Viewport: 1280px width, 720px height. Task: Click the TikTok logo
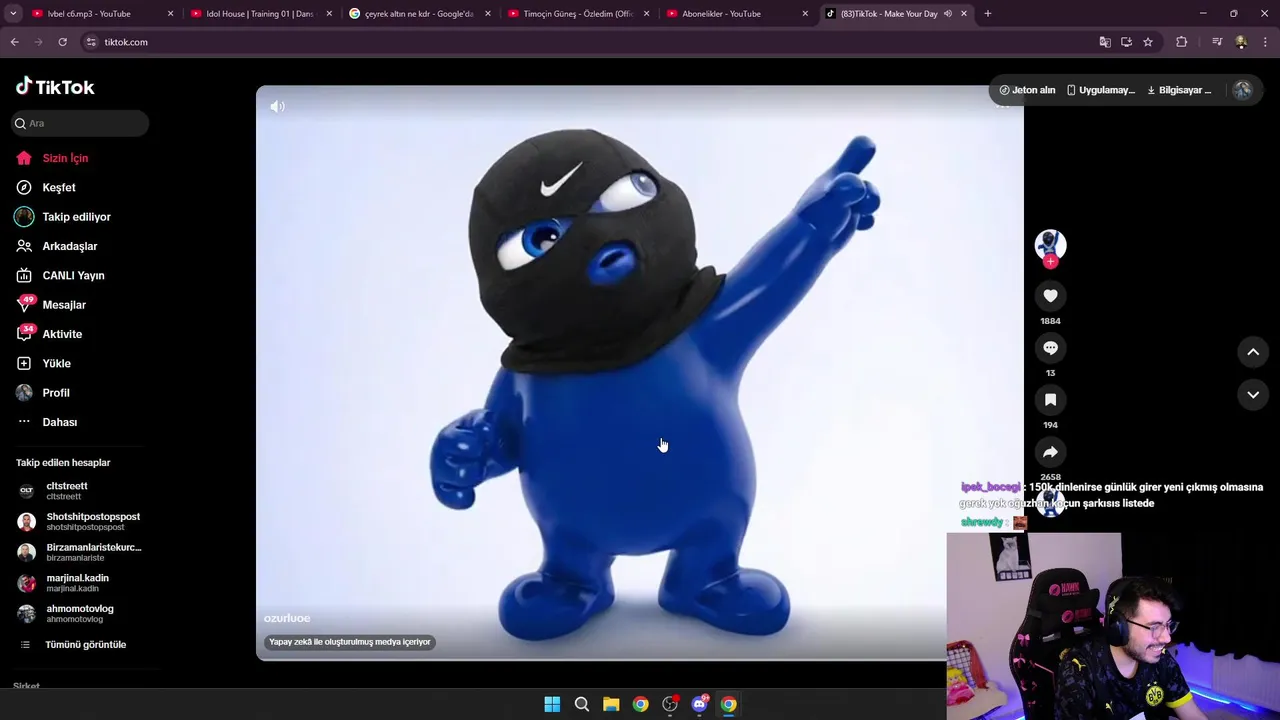pyautogui.click(x=55, y=87)
